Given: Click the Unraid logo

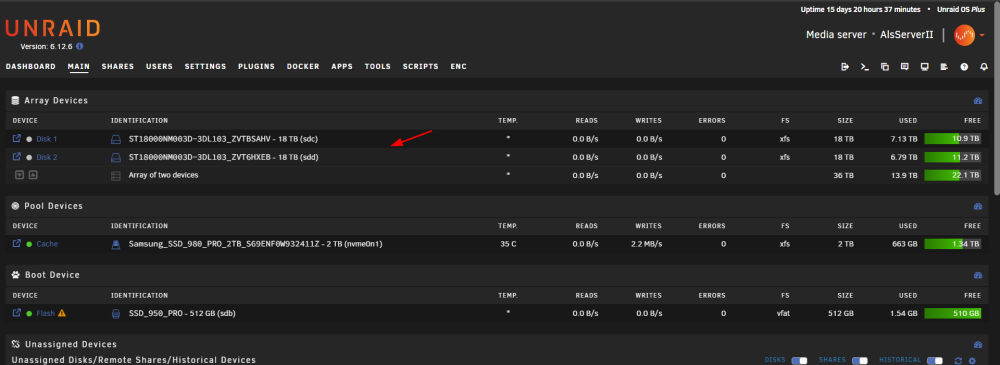Looking at the screenshot, I should point(52,29).
